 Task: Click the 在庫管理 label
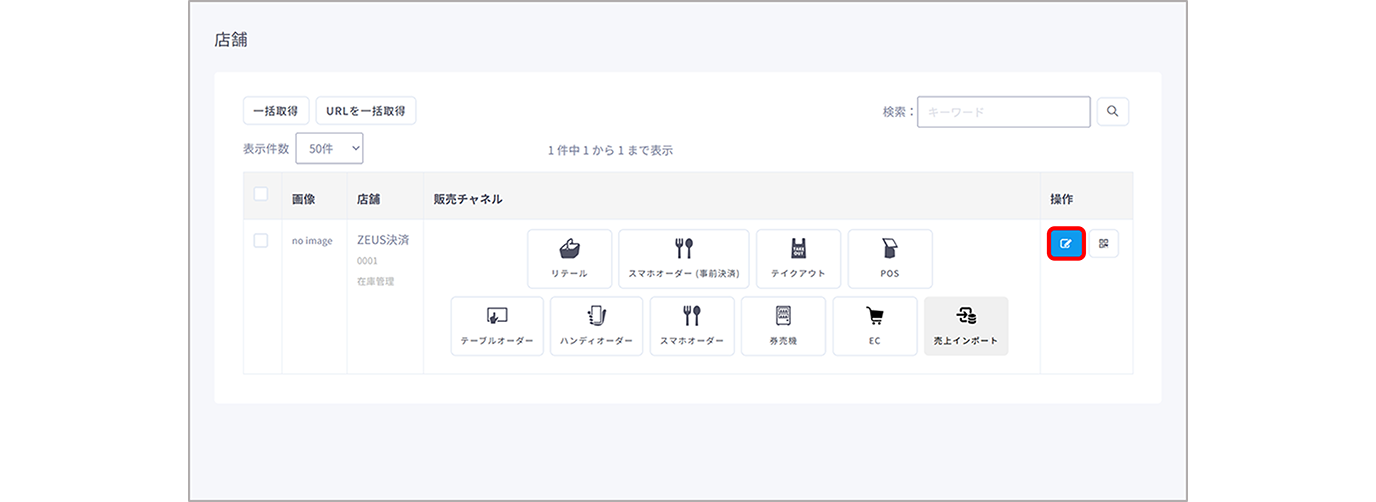tap(375, 281)
